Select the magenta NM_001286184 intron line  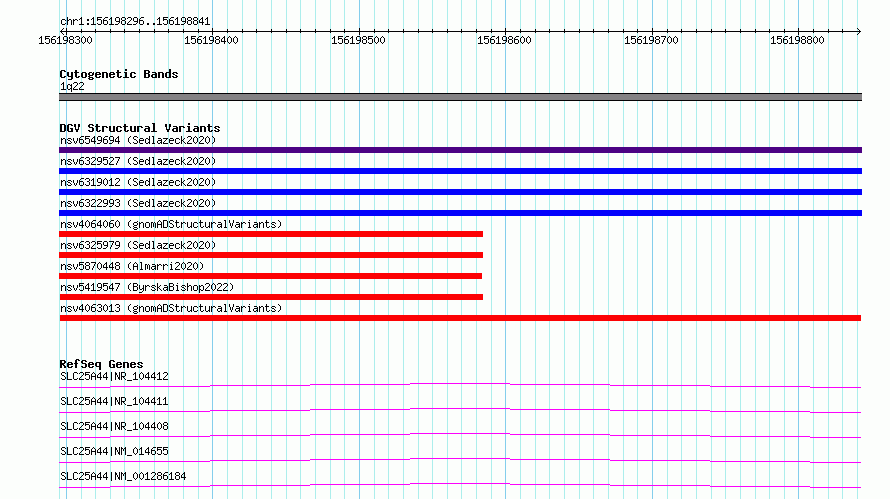[x=460, y=485]
